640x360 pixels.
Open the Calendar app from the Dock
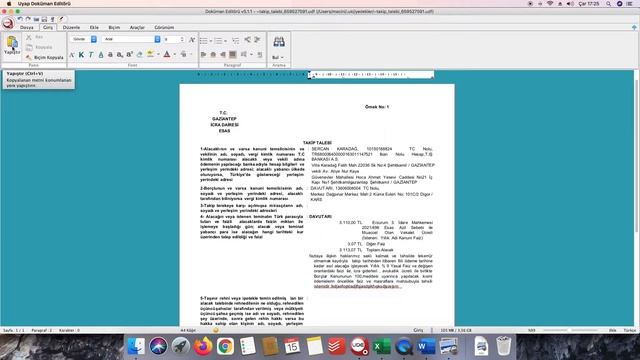click(x=292, y=347)
